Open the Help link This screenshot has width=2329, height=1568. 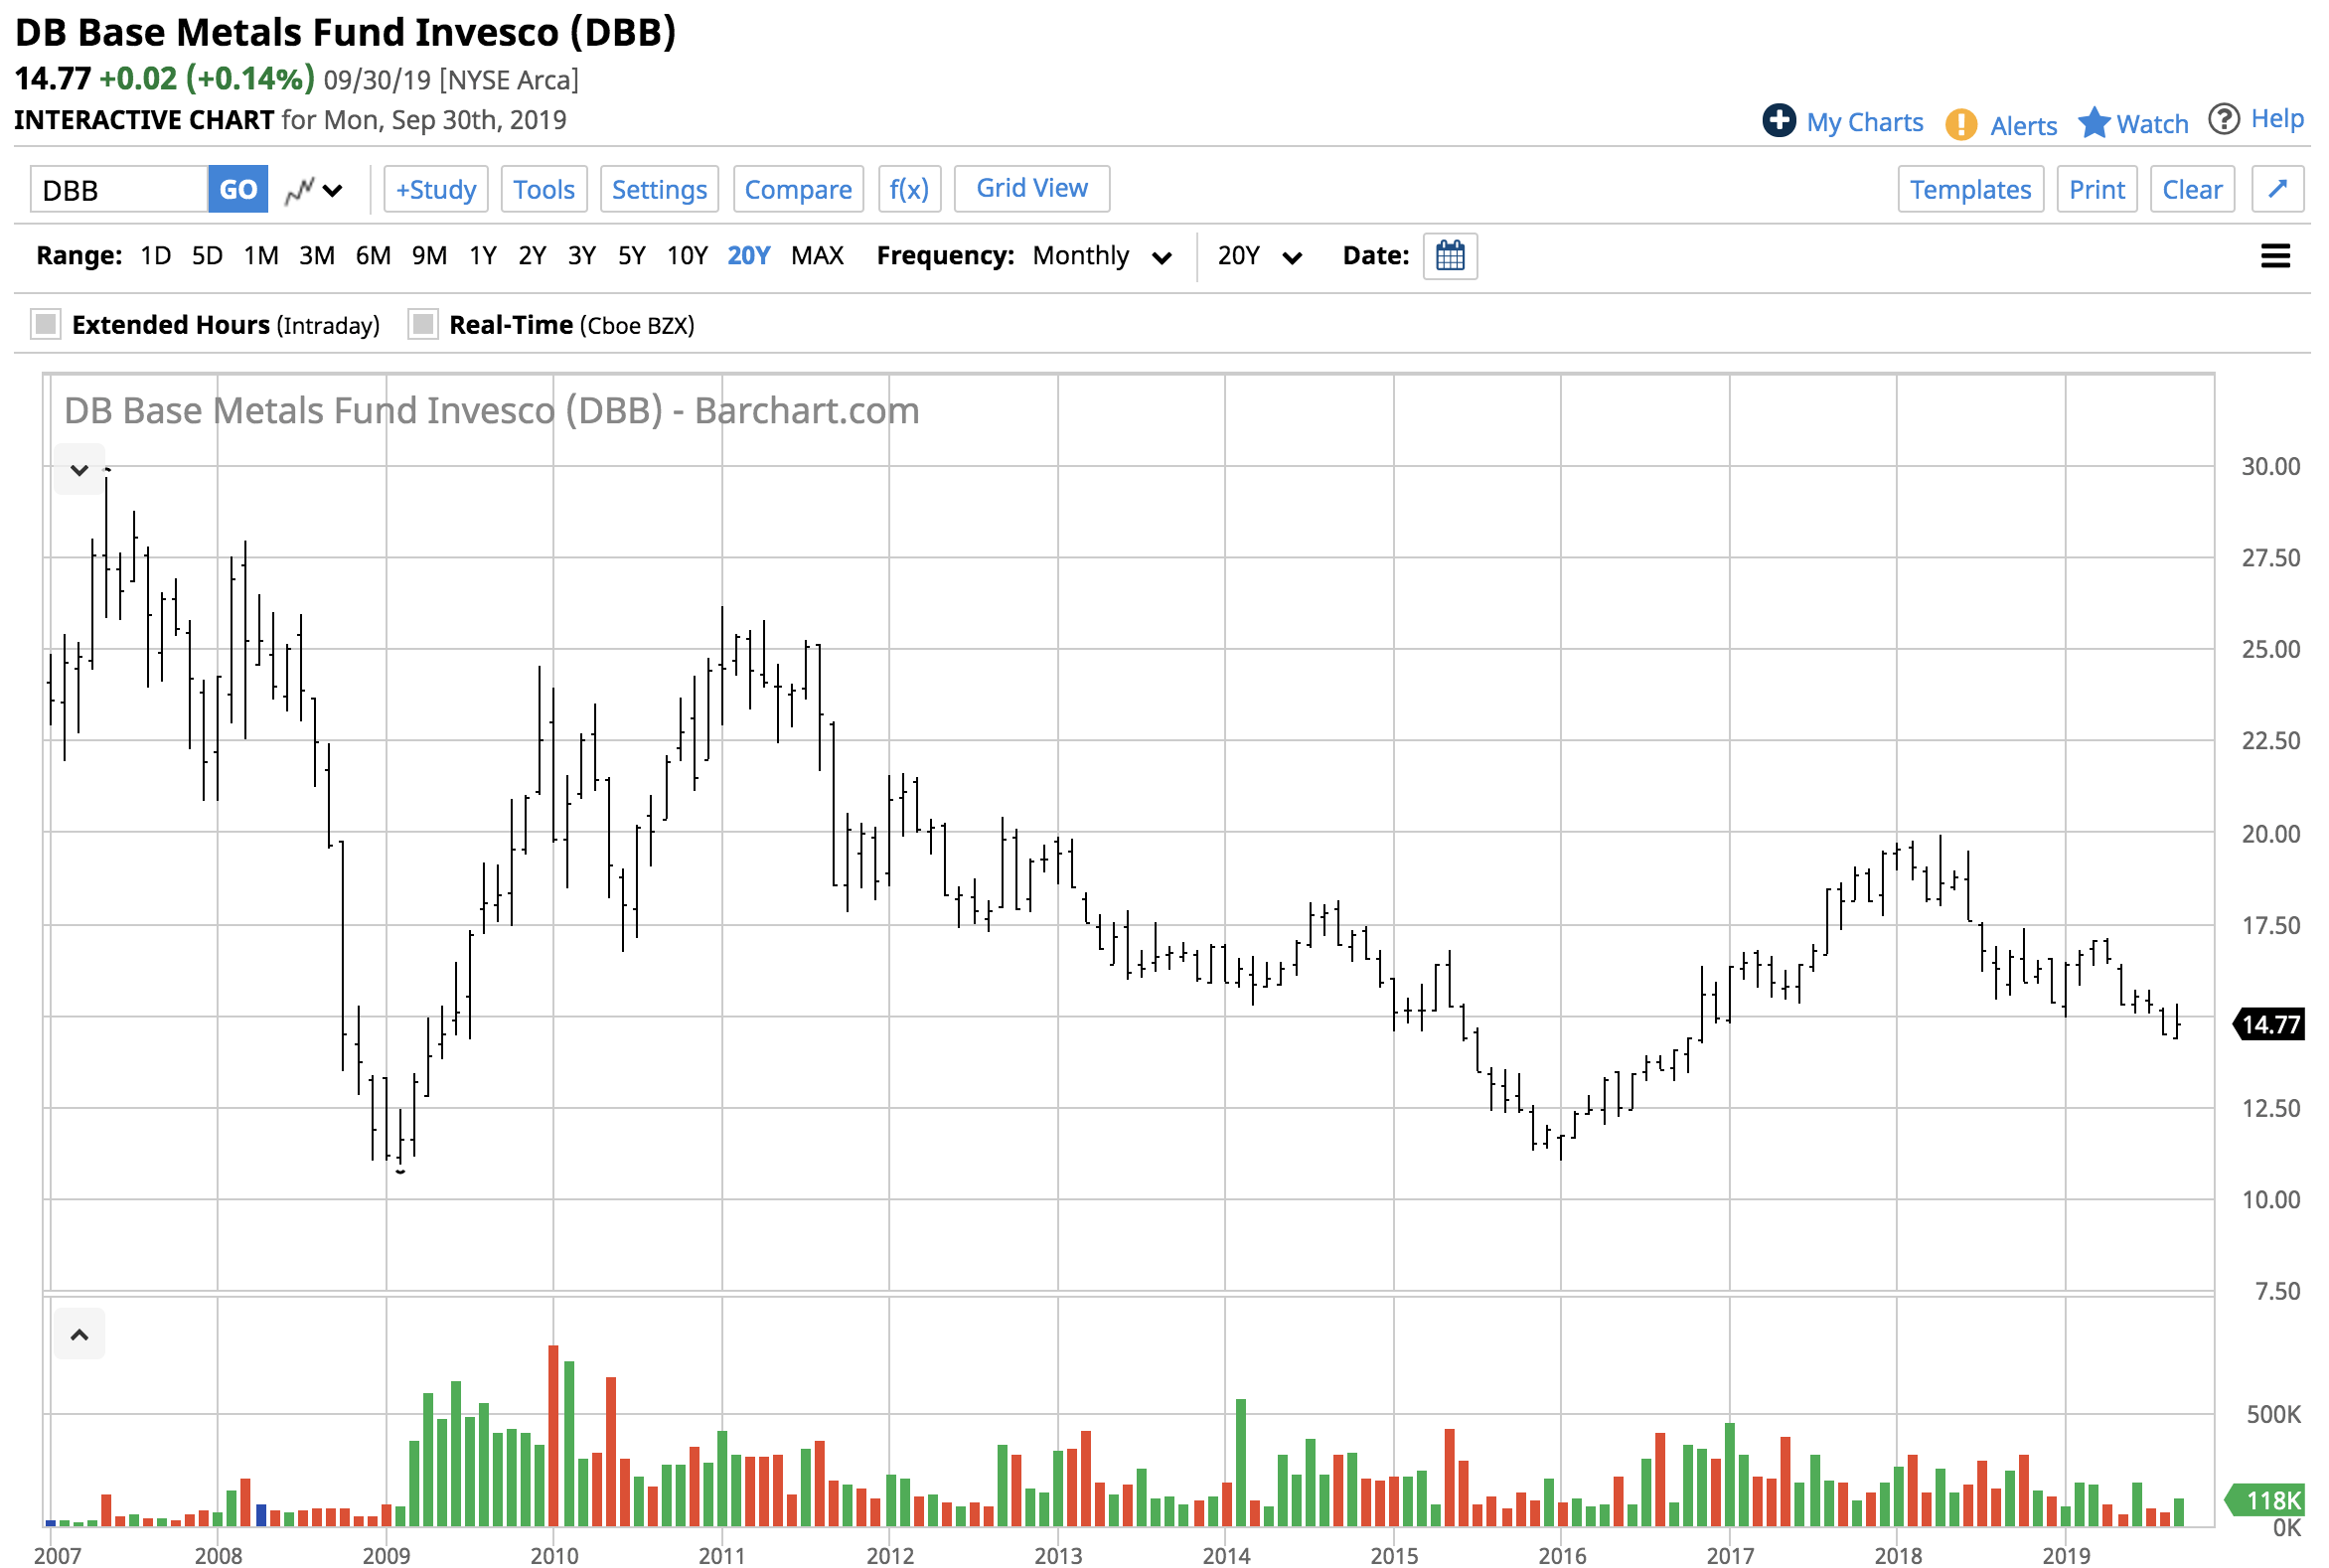pos(2277,119)
